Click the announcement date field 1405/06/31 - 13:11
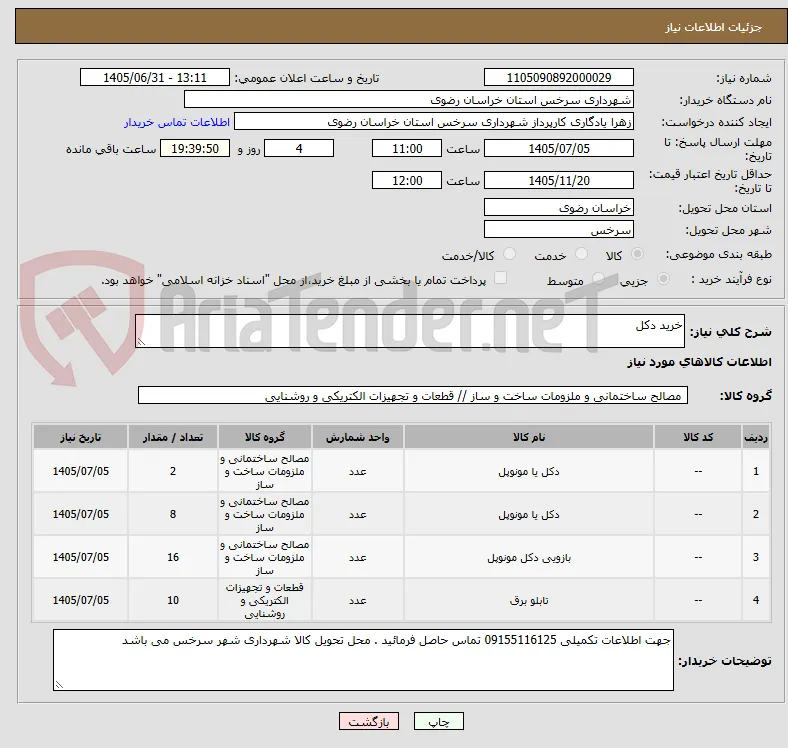This screenshot has height=748, width=788. point(155,77)
